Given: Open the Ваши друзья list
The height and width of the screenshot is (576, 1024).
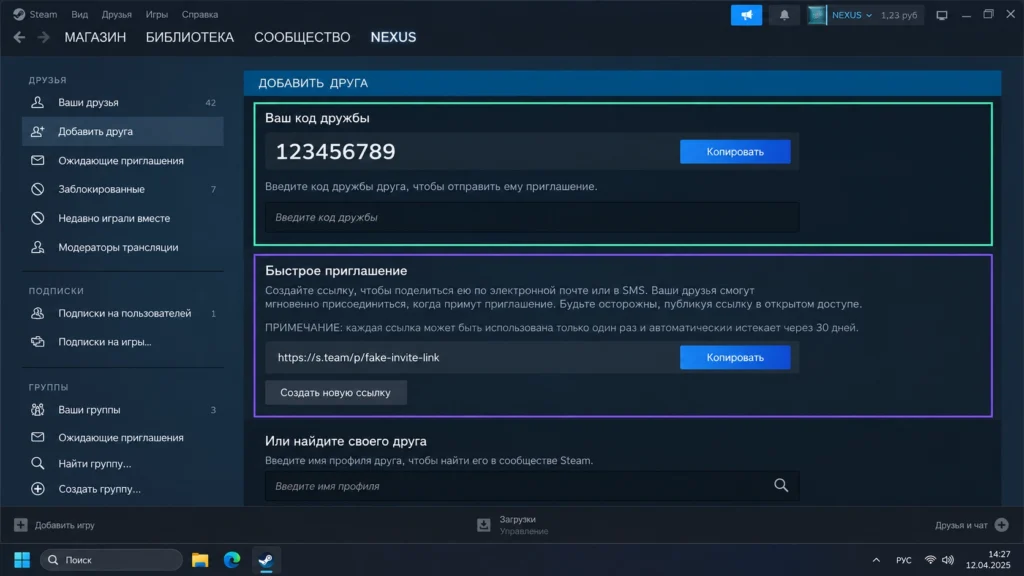Looking at the screenshot, I should click(x=123, y=103).
